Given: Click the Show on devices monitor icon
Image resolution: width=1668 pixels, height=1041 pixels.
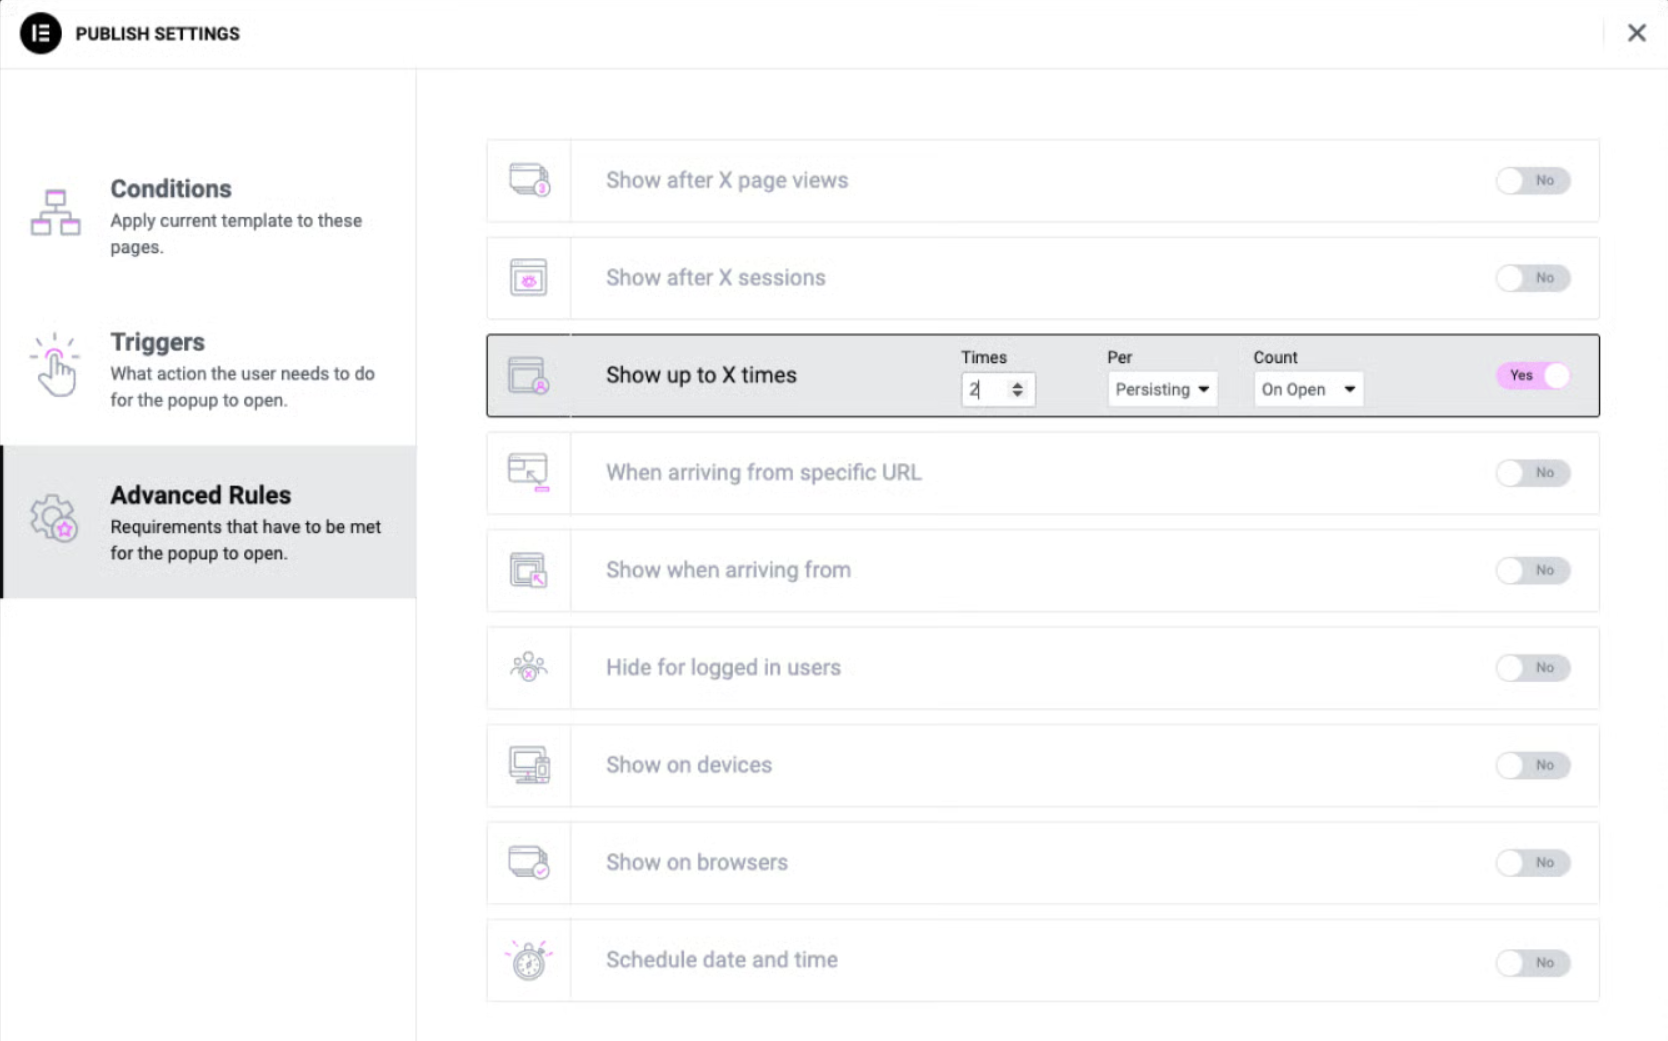Looking at the screenshot, I should click(528, 765).
